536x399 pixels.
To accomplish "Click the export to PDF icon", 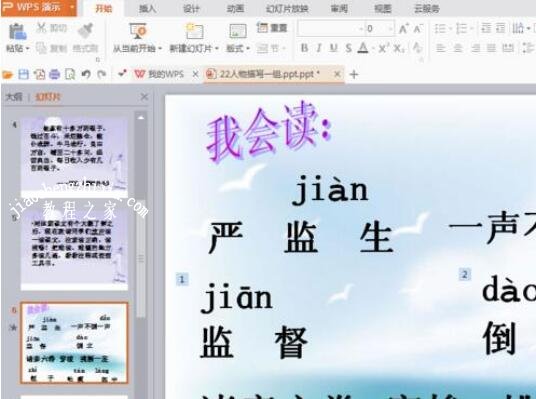I will pyautogui.click(x=39, y=74).
